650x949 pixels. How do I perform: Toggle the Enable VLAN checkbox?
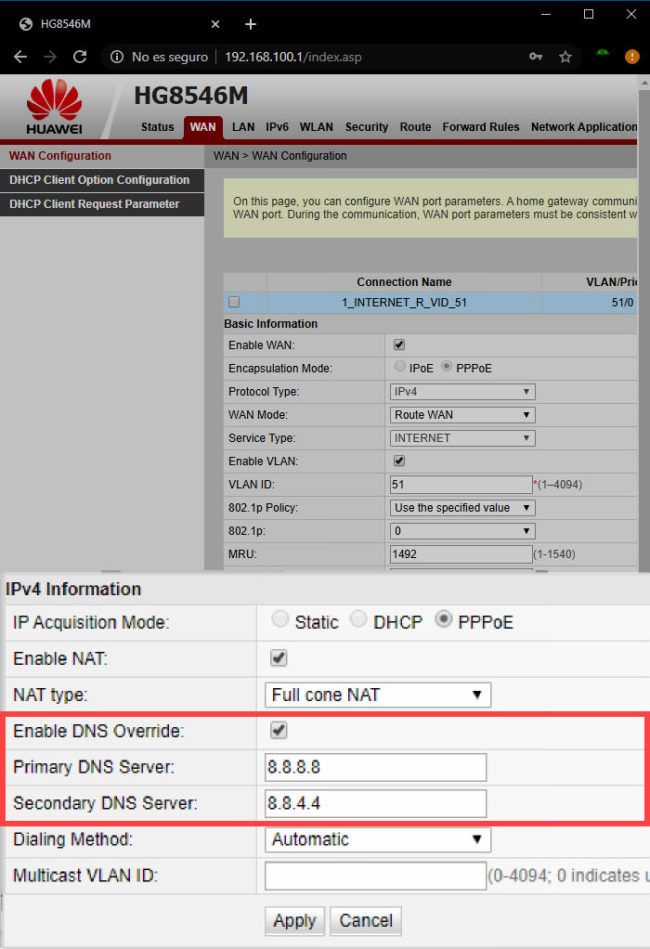point(399,461)
